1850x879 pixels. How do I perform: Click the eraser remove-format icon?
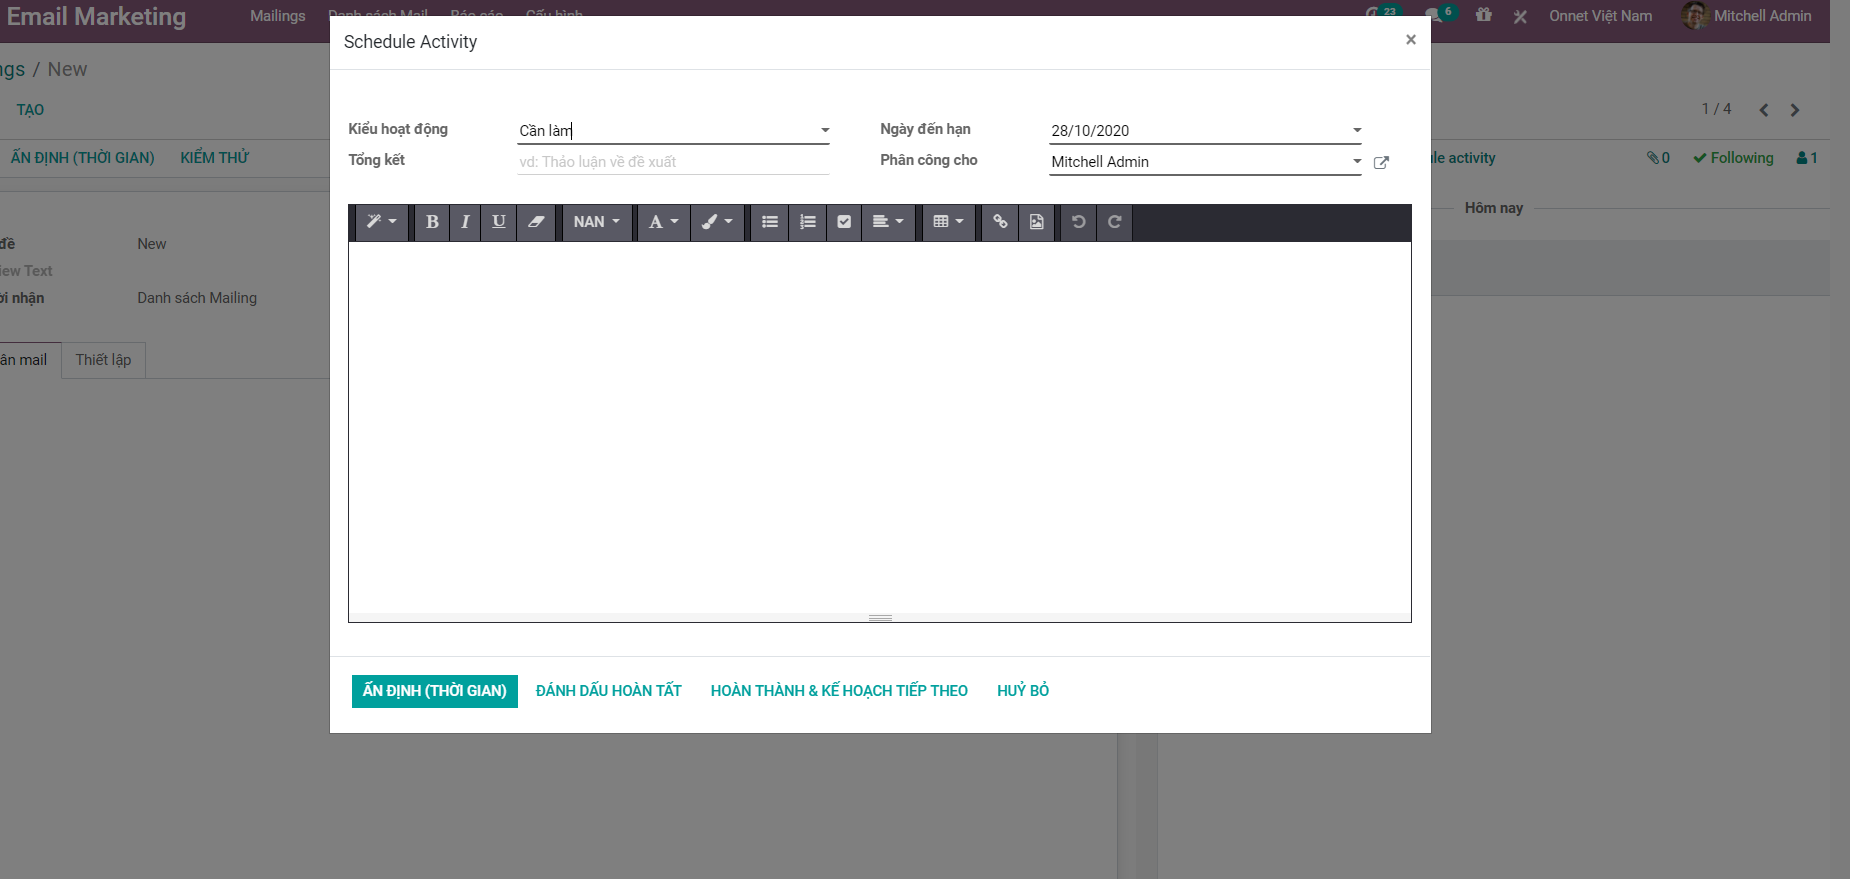tap(536, 222)
